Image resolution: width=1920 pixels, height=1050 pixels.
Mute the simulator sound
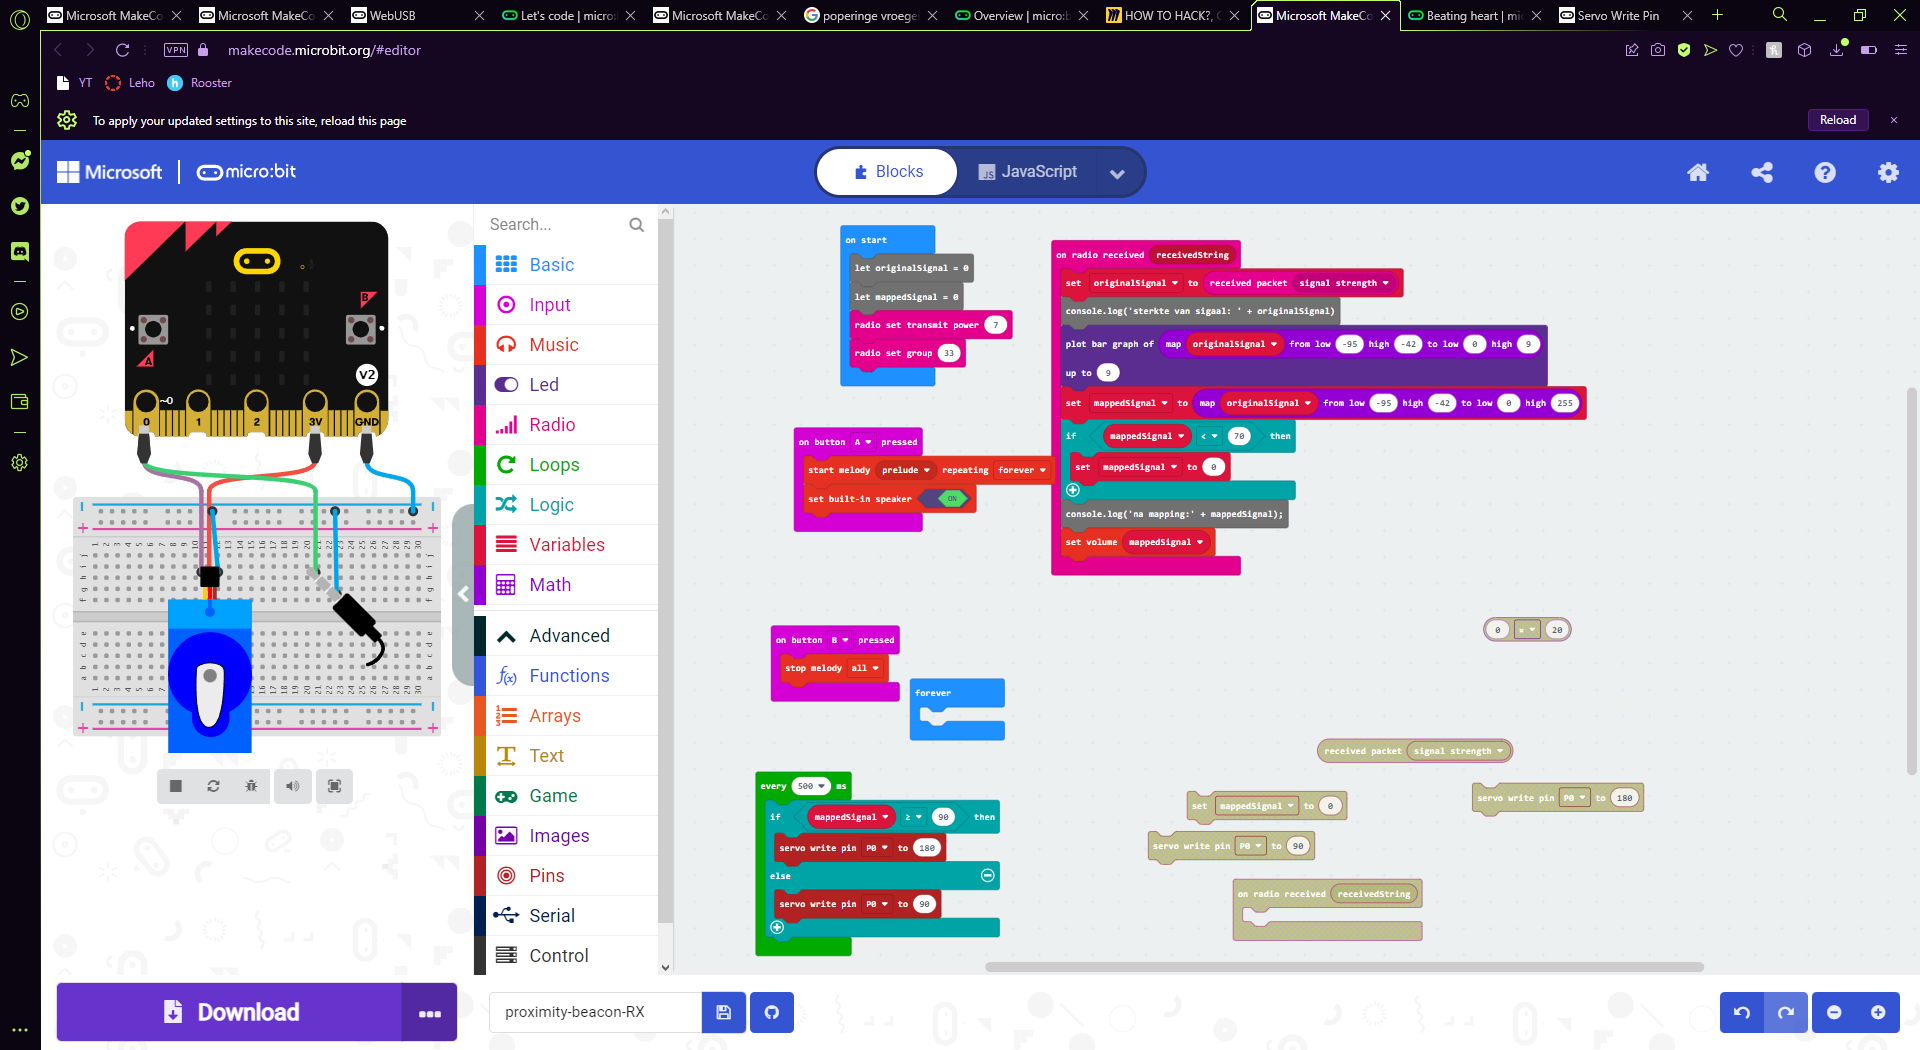(x=292, y=786)
